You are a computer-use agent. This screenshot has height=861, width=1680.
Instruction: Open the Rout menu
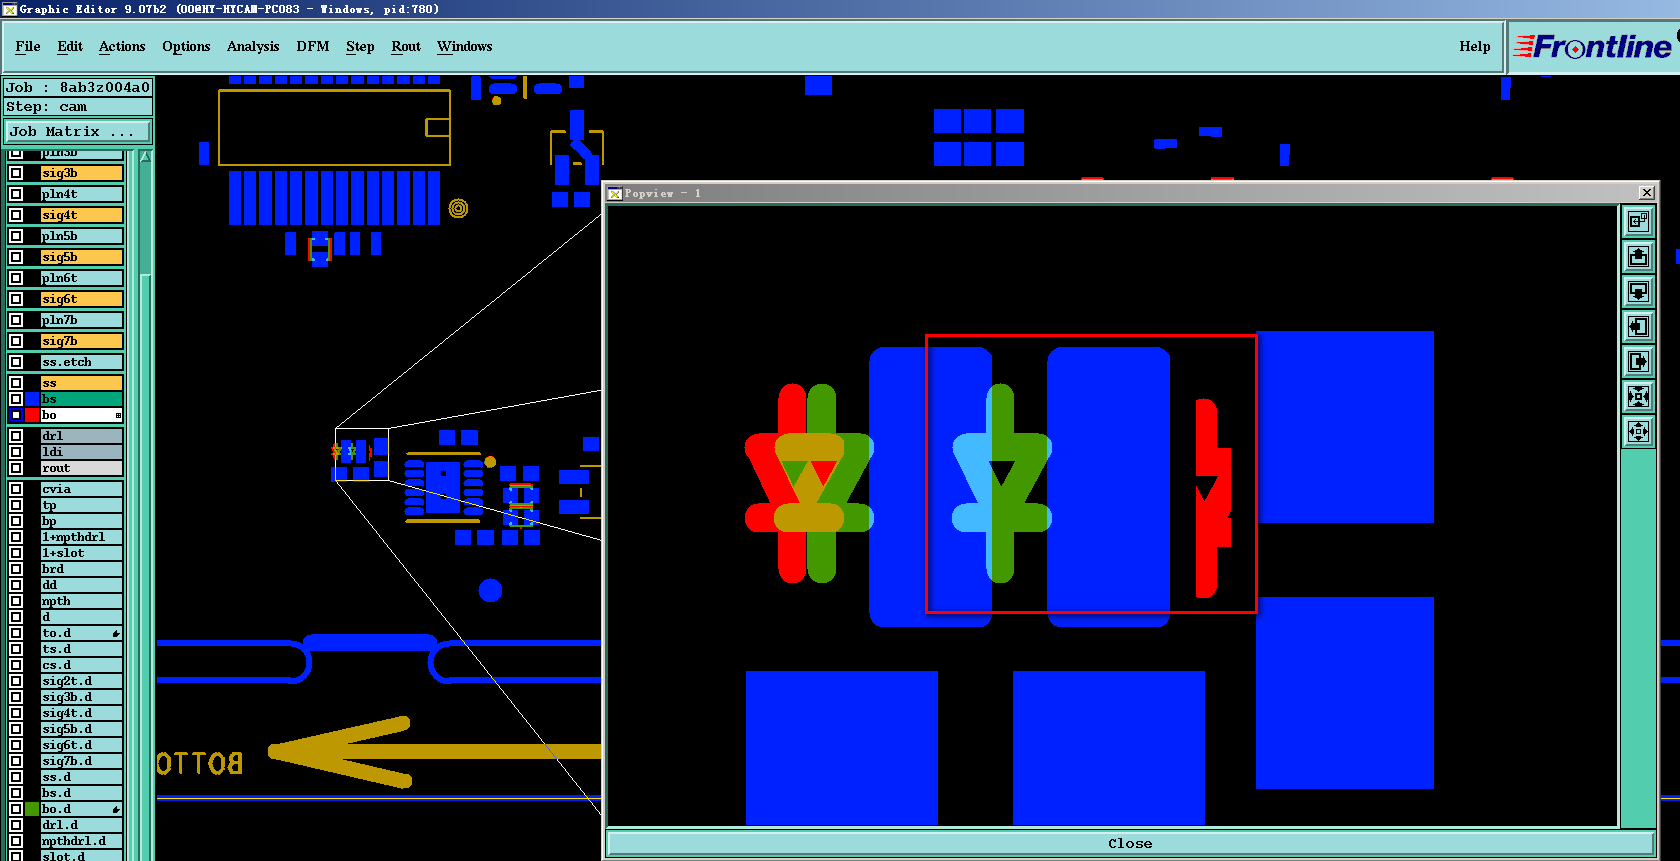(x=406, y=47)
